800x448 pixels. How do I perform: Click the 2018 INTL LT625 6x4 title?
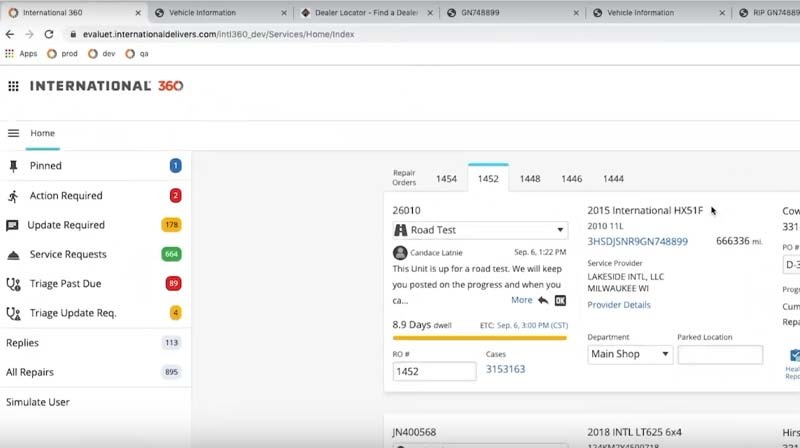tap(634, 433)
